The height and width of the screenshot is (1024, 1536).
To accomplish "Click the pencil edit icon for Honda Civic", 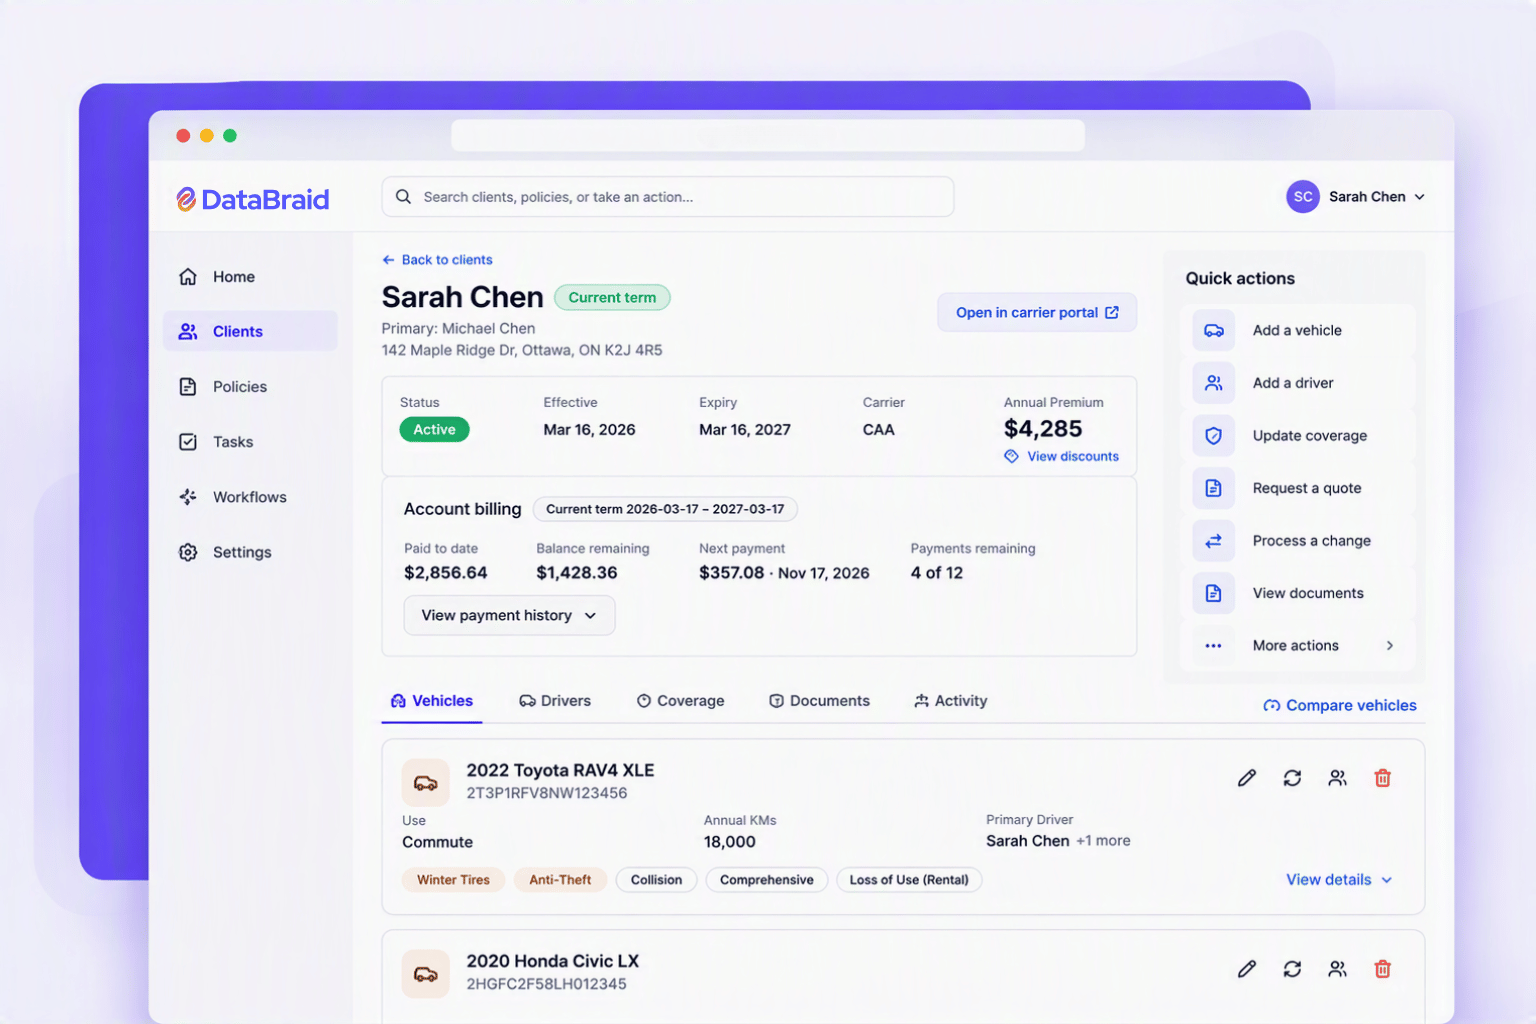I will tap(1246, 969).
